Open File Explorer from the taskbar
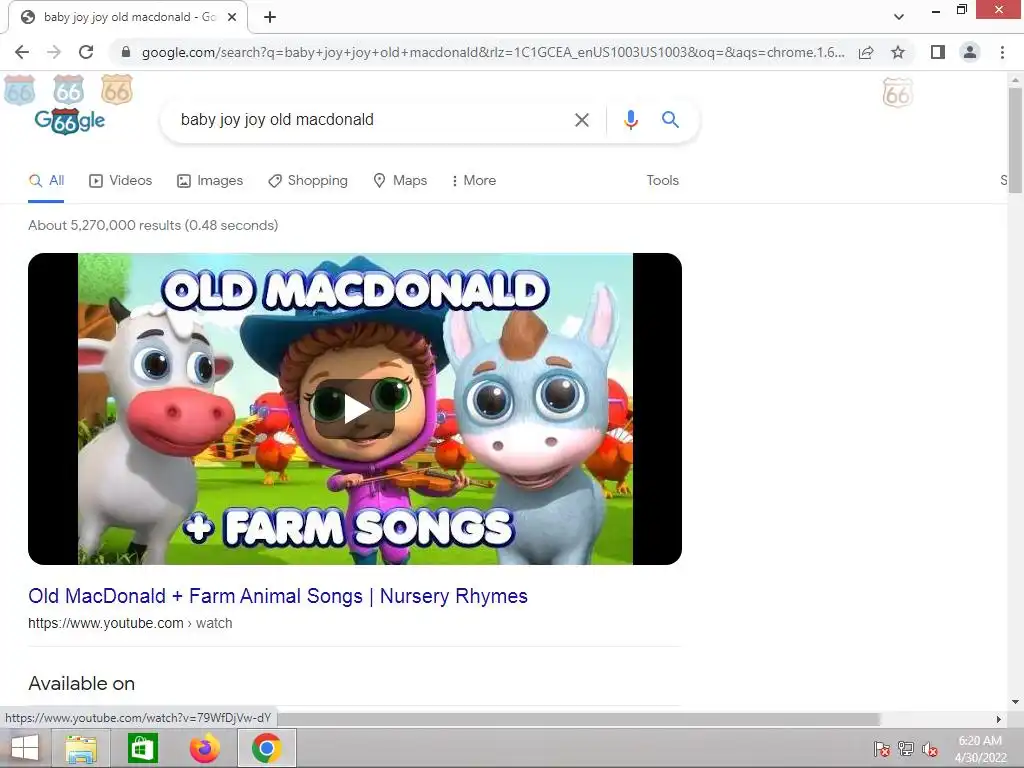The image size is (1024, 768). tap(81, 748)
